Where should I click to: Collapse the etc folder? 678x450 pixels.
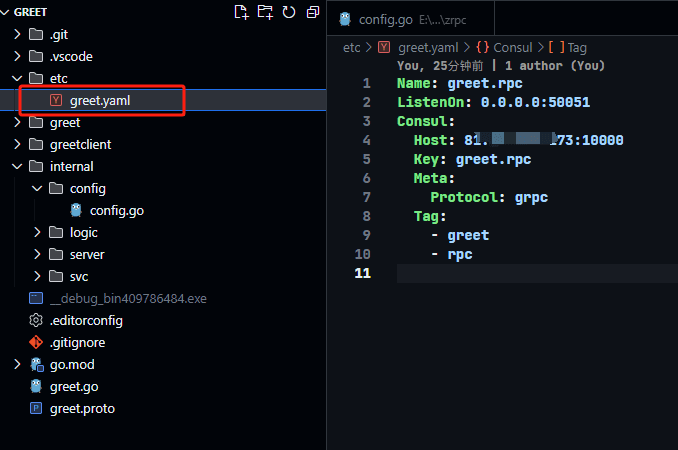pos(17,78)
